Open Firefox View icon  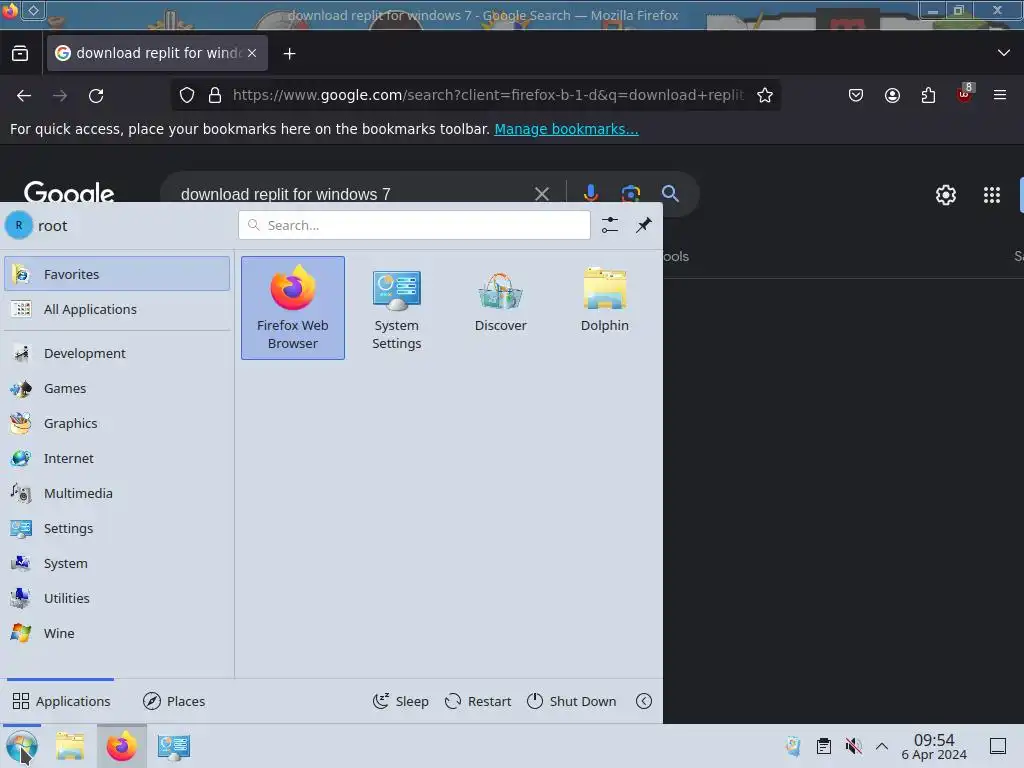click(20, 54)
